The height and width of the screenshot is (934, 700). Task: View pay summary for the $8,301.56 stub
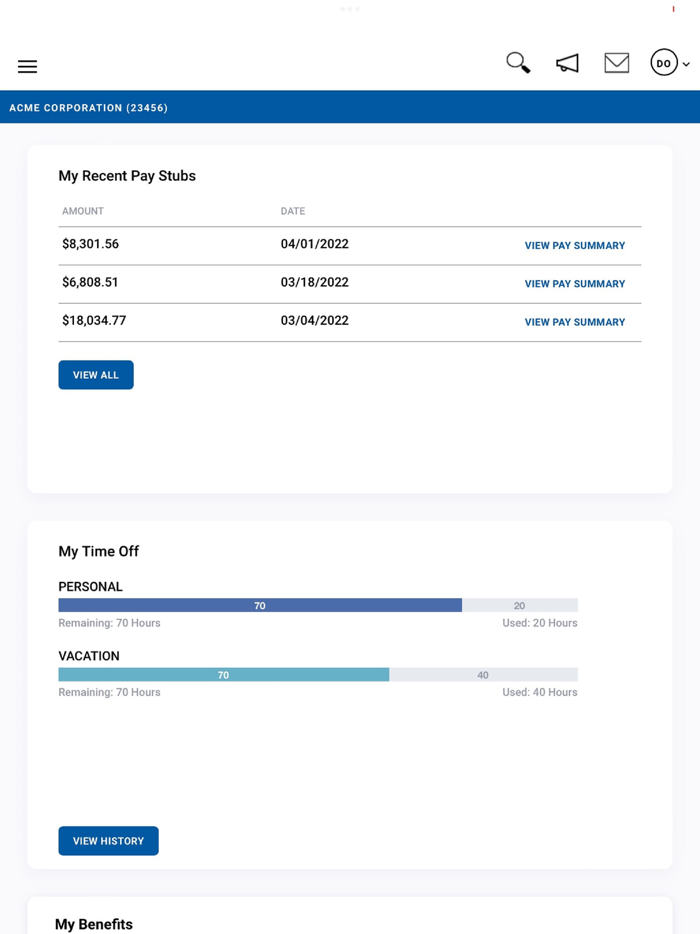tap(575, 245)
